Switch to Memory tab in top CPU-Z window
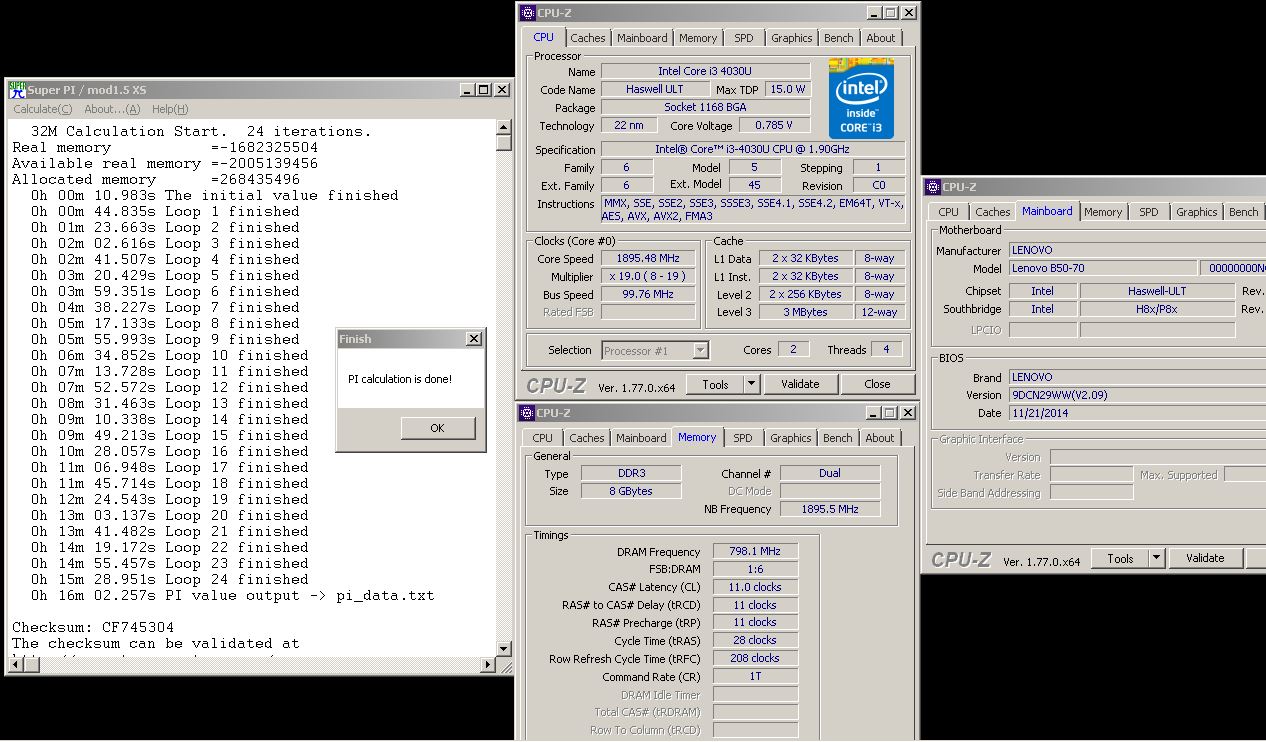 click(698, 38)
